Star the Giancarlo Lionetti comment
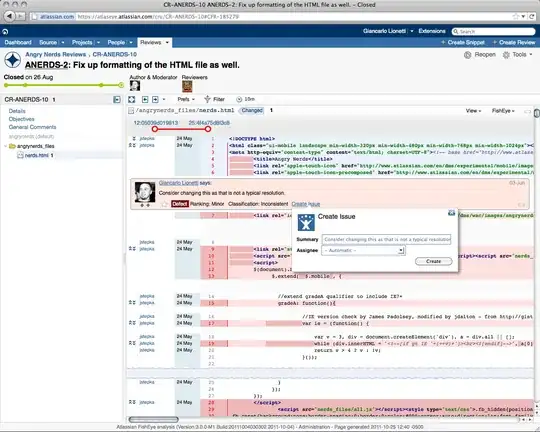Screen dimensions: 540x432 164,204
